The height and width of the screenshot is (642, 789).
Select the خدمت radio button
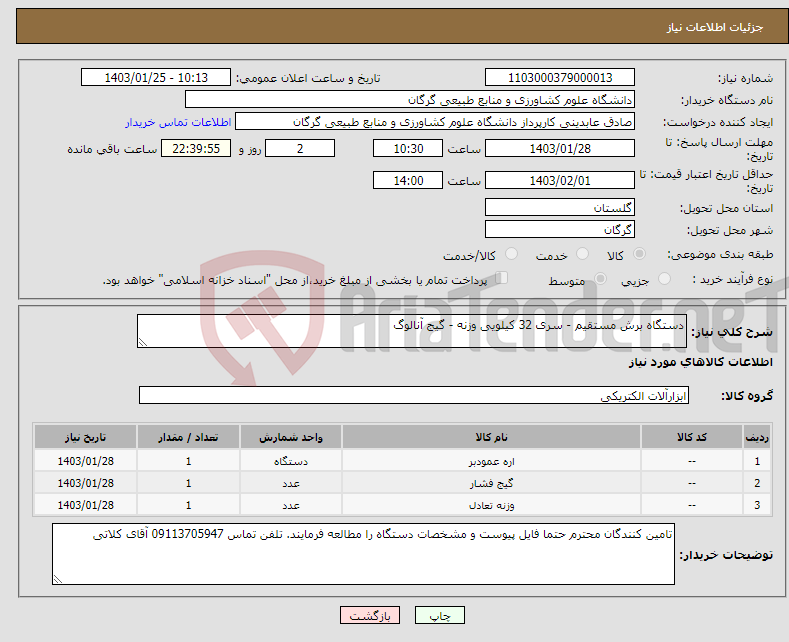(582, 254)
